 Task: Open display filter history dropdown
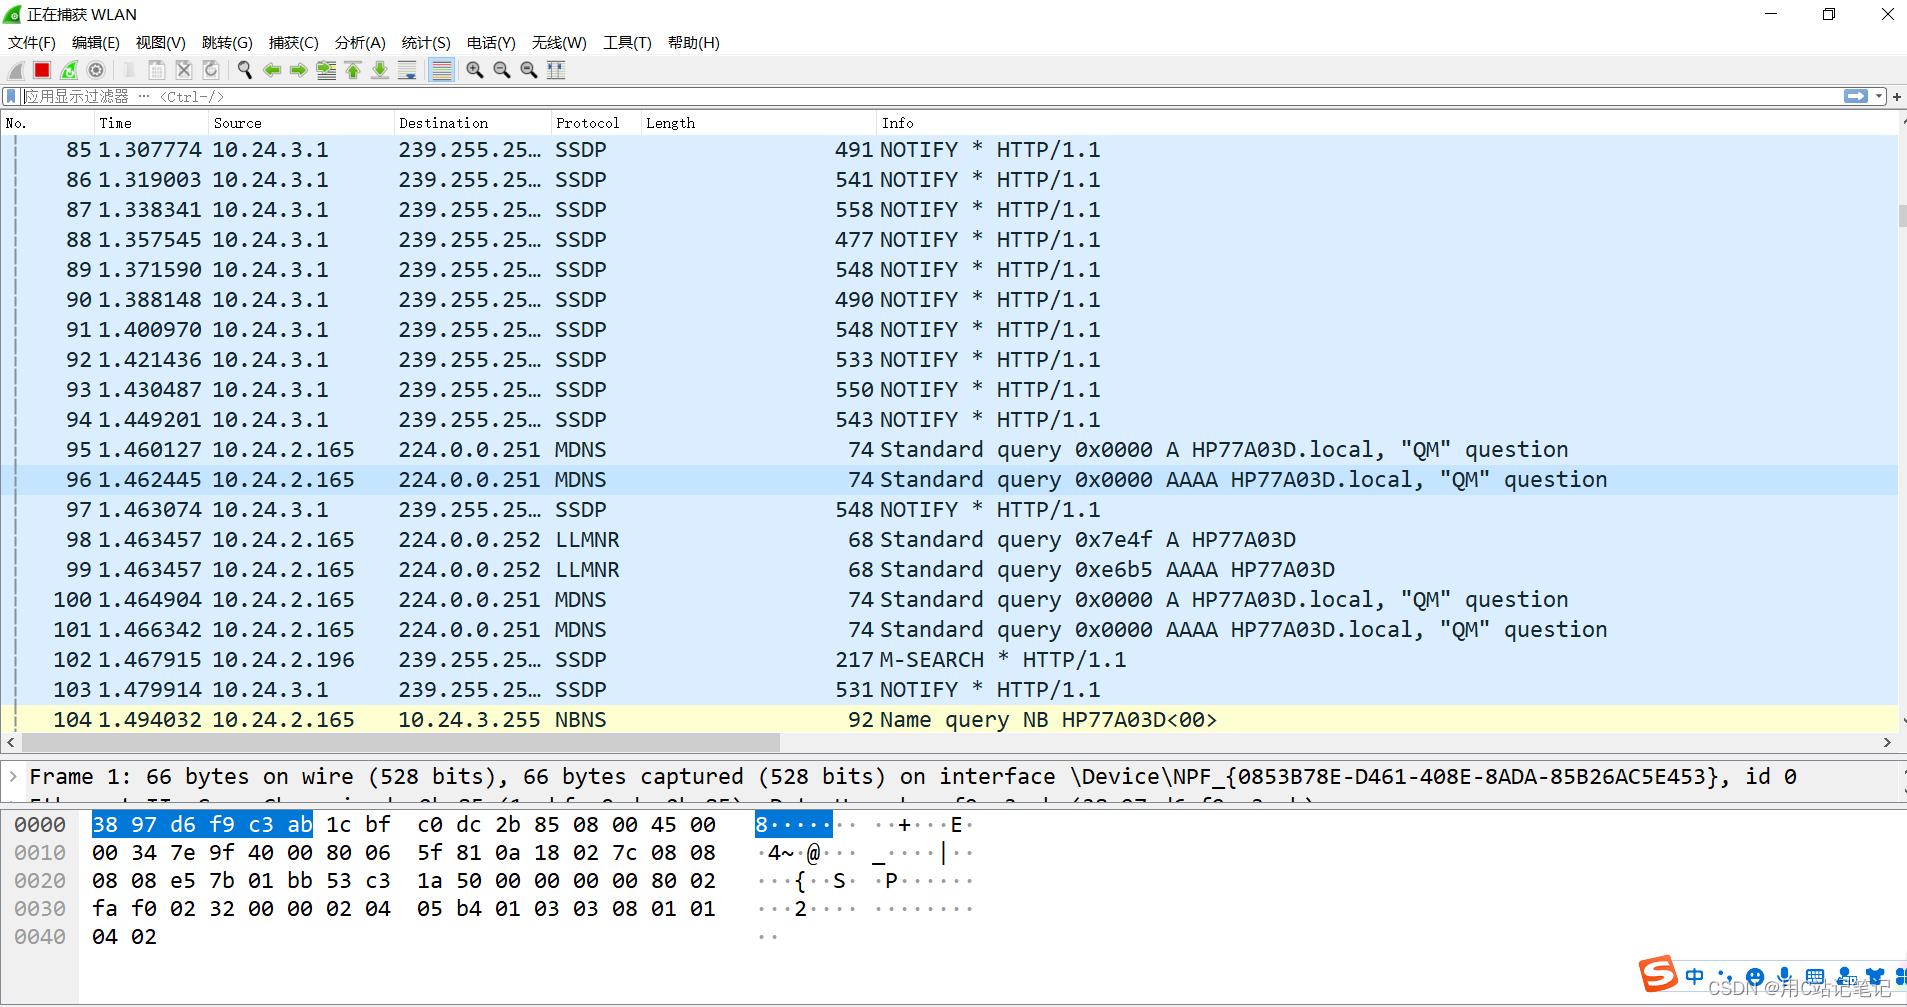pos(1879,96)
